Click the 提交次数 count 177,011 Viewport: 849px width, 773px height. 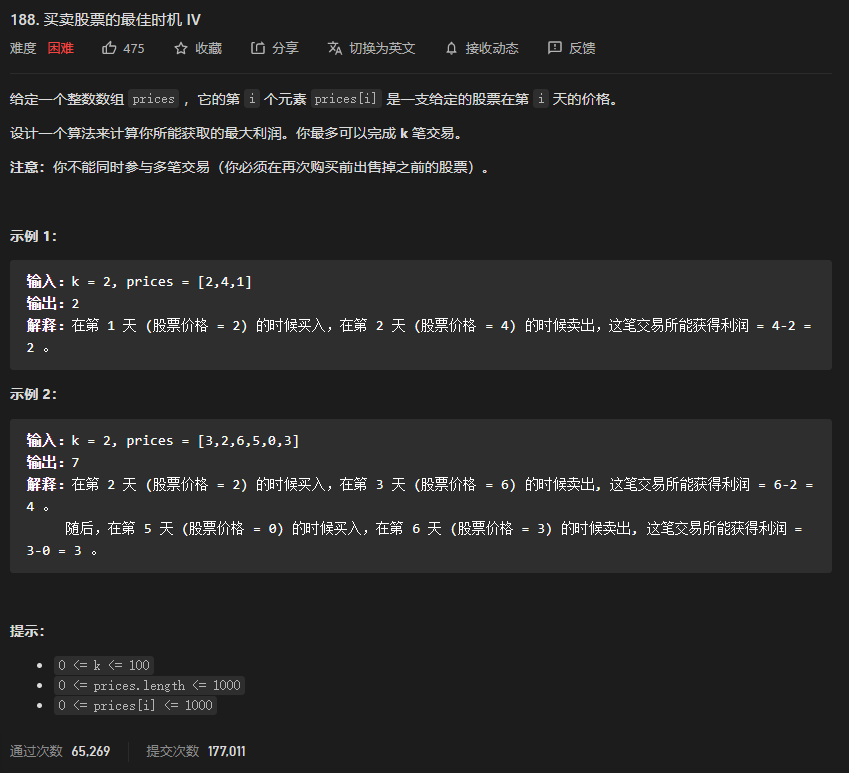(226, 751)
